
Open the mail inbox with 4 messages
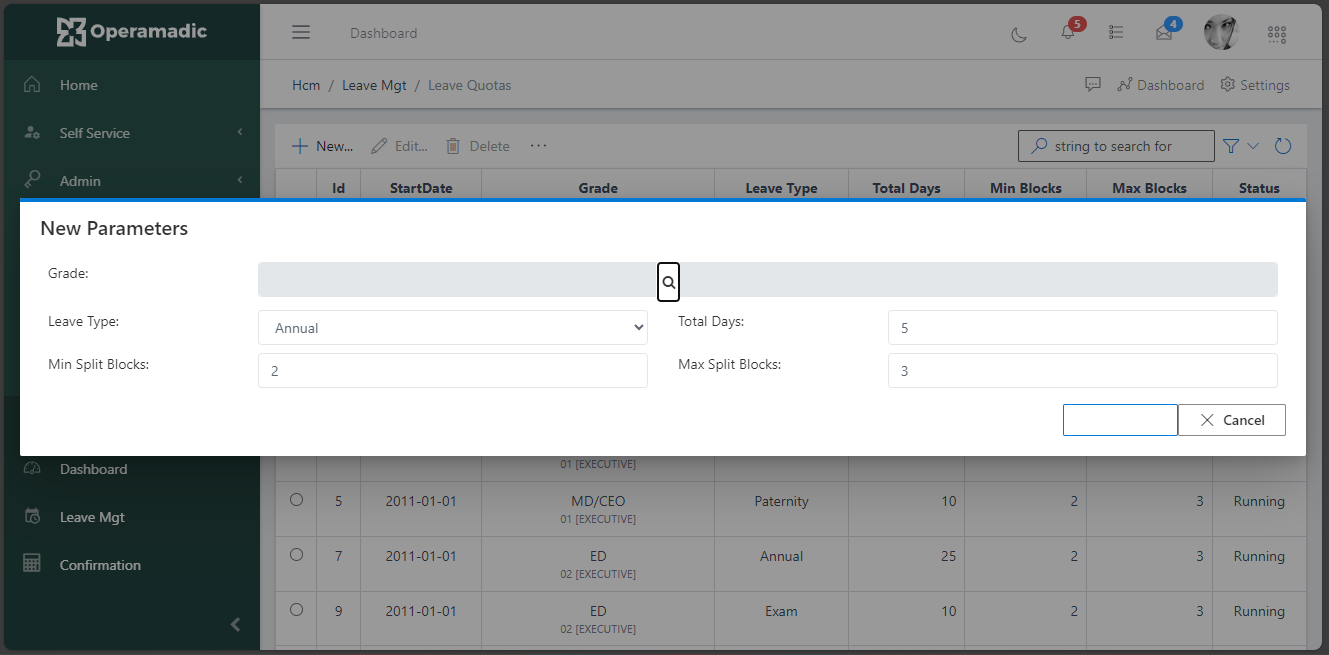point(1165,32)
